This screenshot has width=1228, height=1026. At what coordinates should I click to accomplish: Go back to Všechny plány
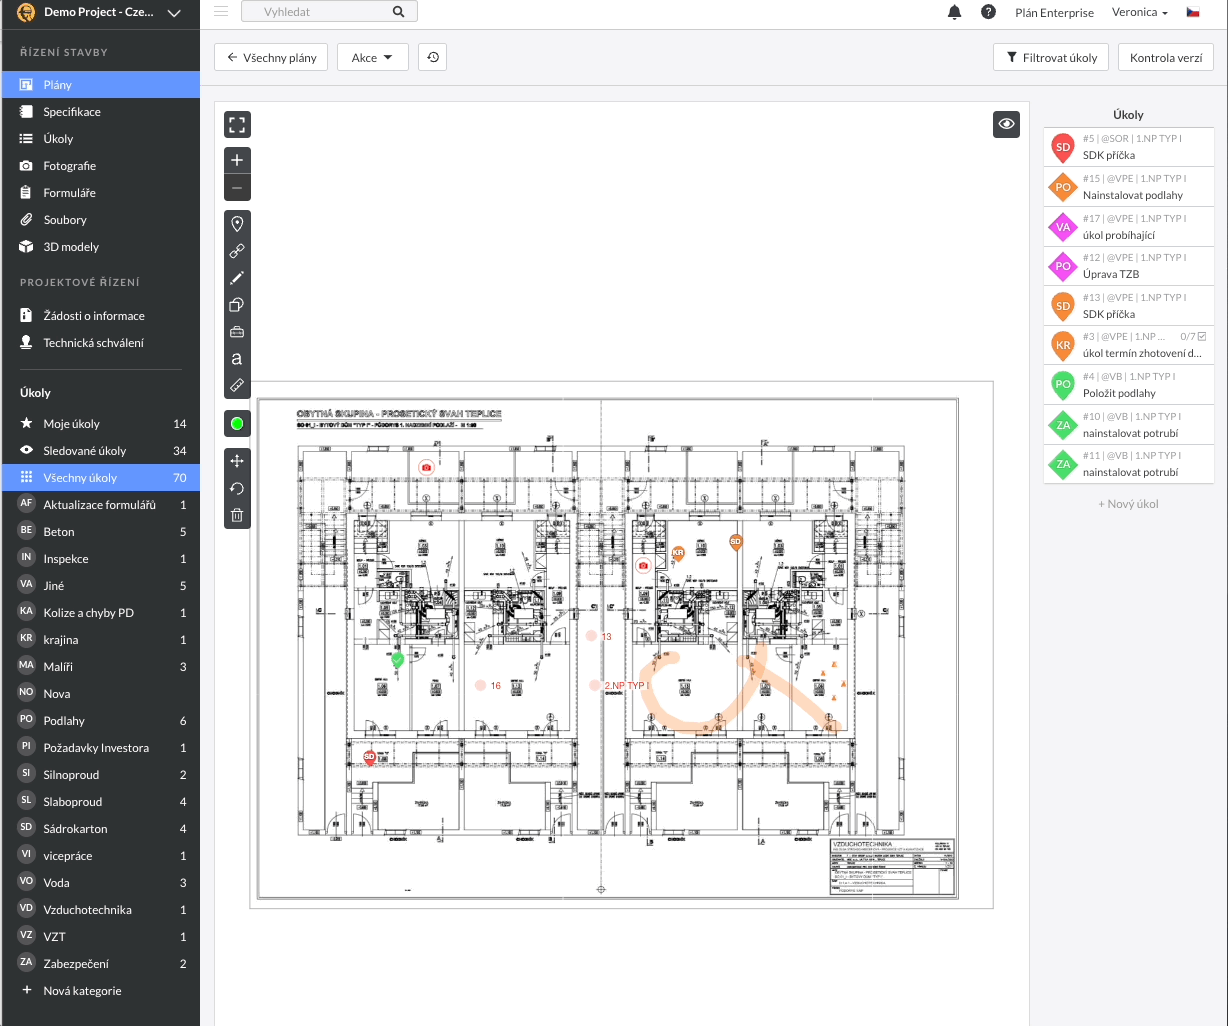[271, 57]
